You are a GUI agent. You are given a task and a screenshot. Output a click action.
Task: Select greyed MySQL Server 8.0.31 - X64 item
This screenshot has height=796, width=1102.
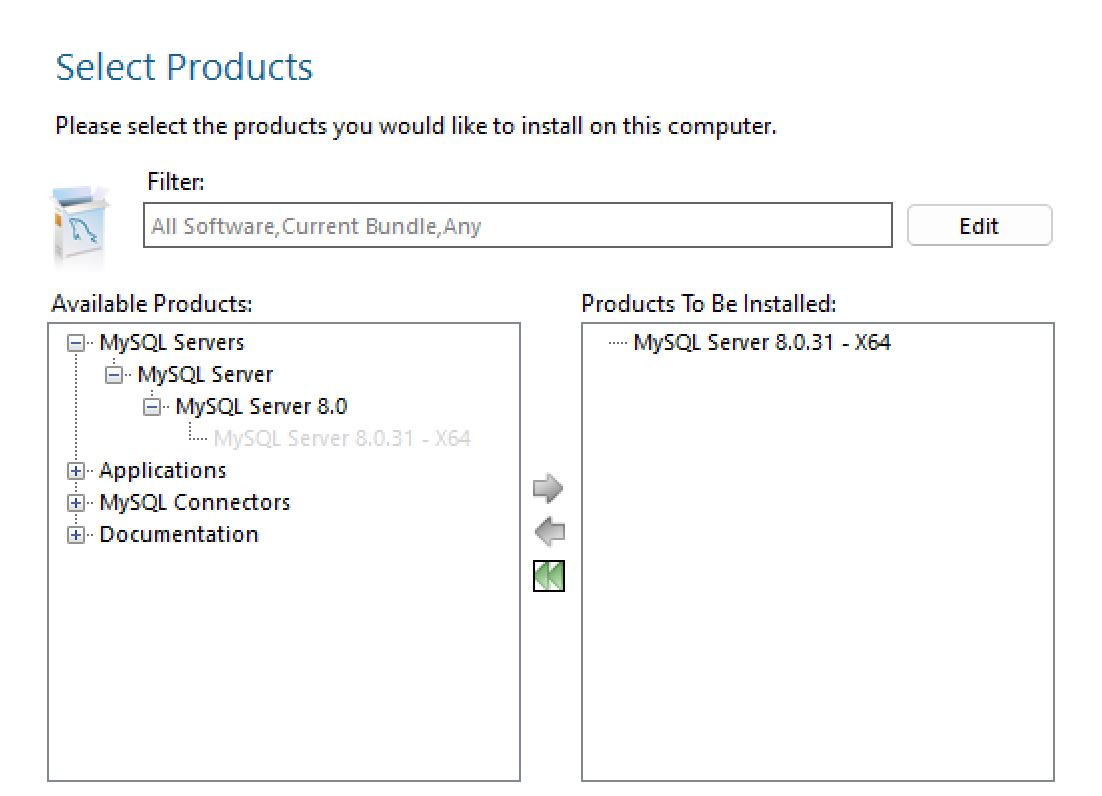[x=342, y=438]
